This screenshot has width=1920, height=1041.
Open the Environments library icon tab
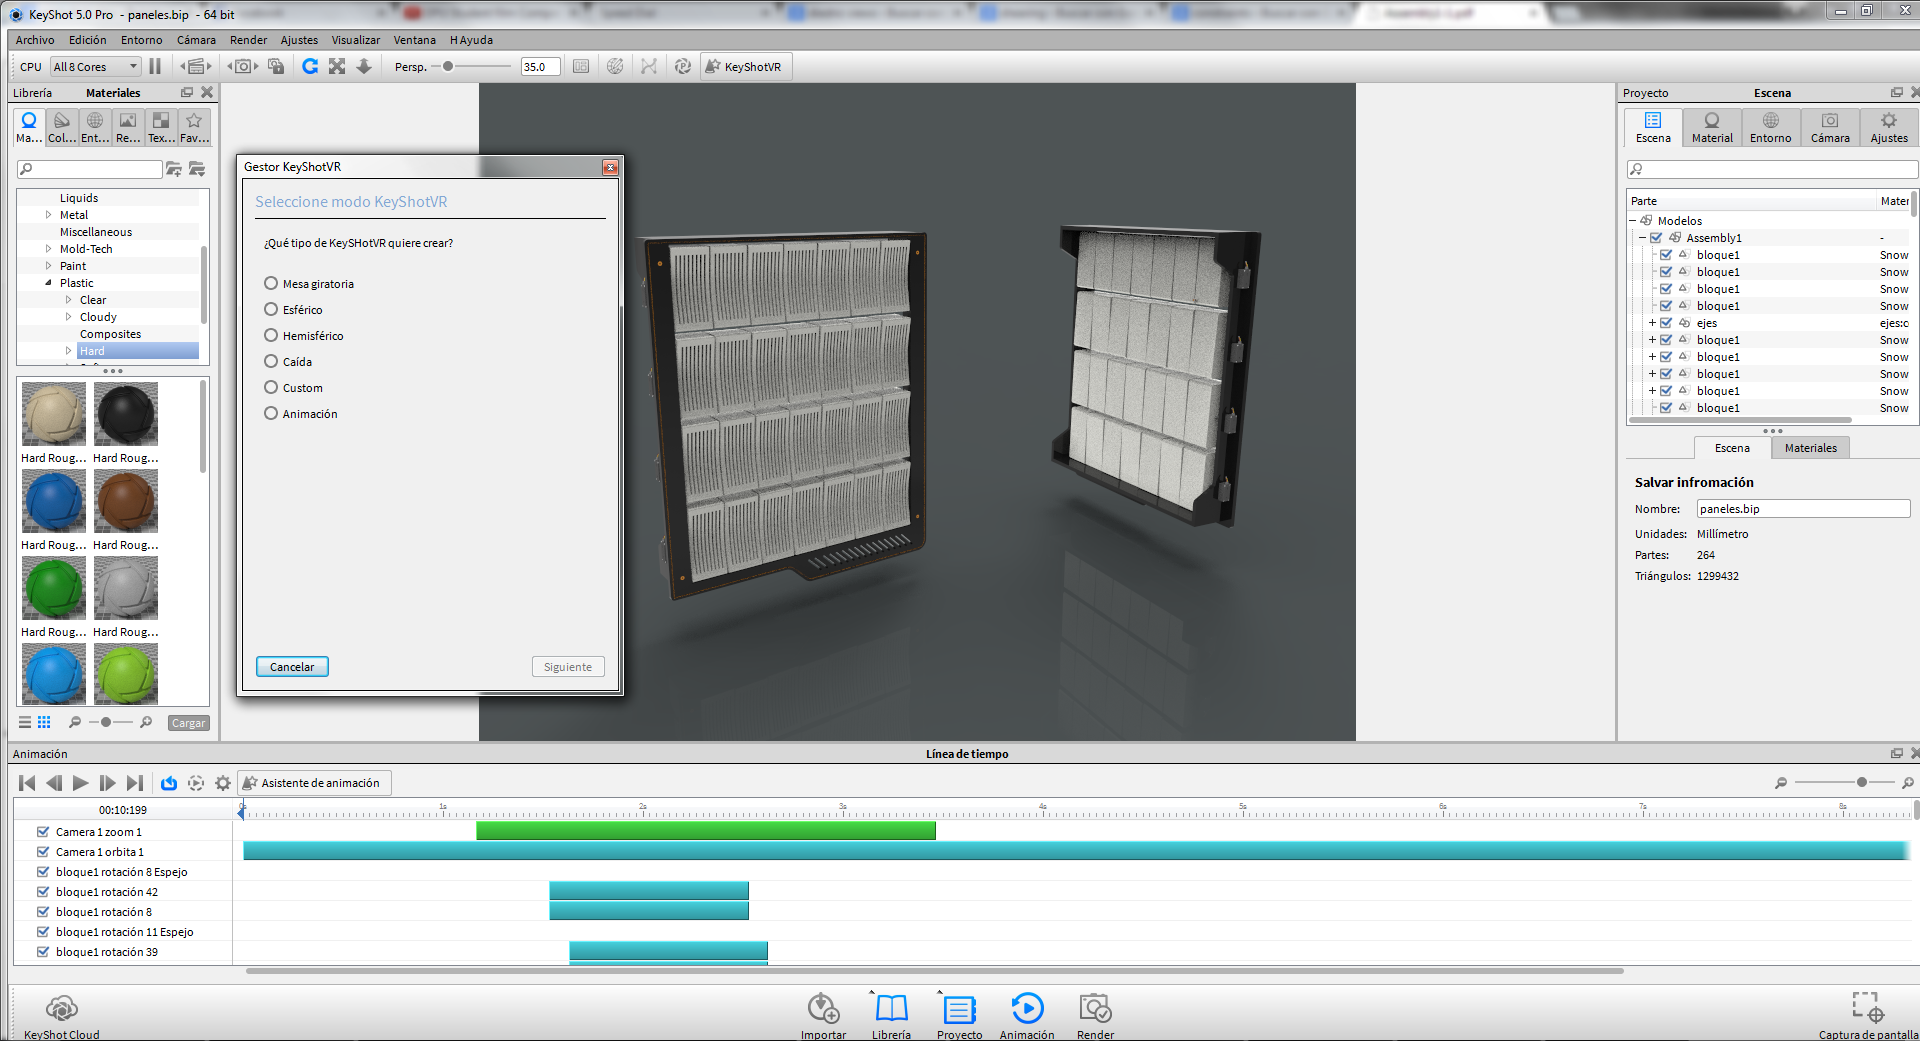point(95,127)
